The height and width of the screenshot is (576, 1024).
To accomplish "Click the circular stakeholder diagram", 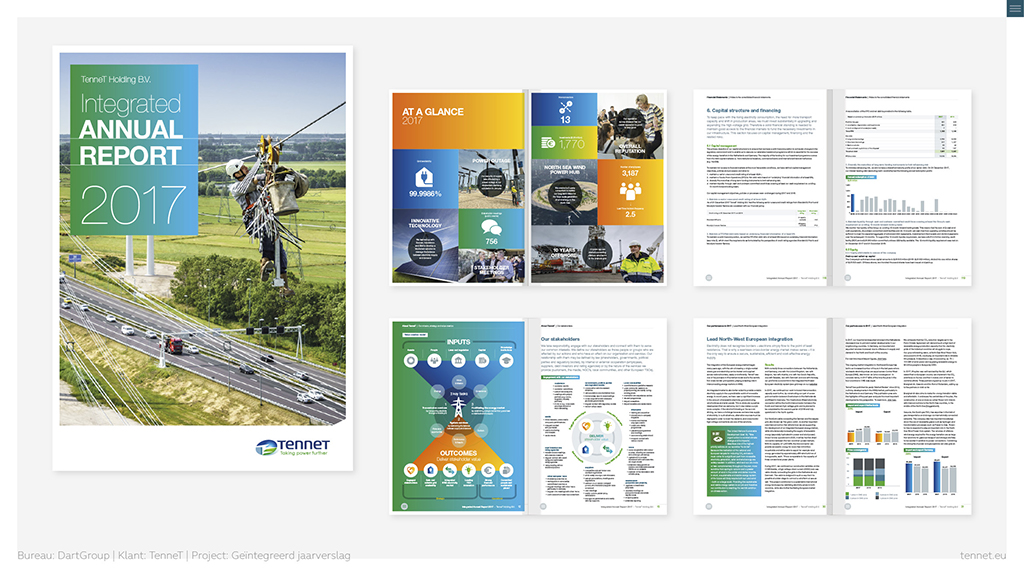I will (x=595, y=439).
